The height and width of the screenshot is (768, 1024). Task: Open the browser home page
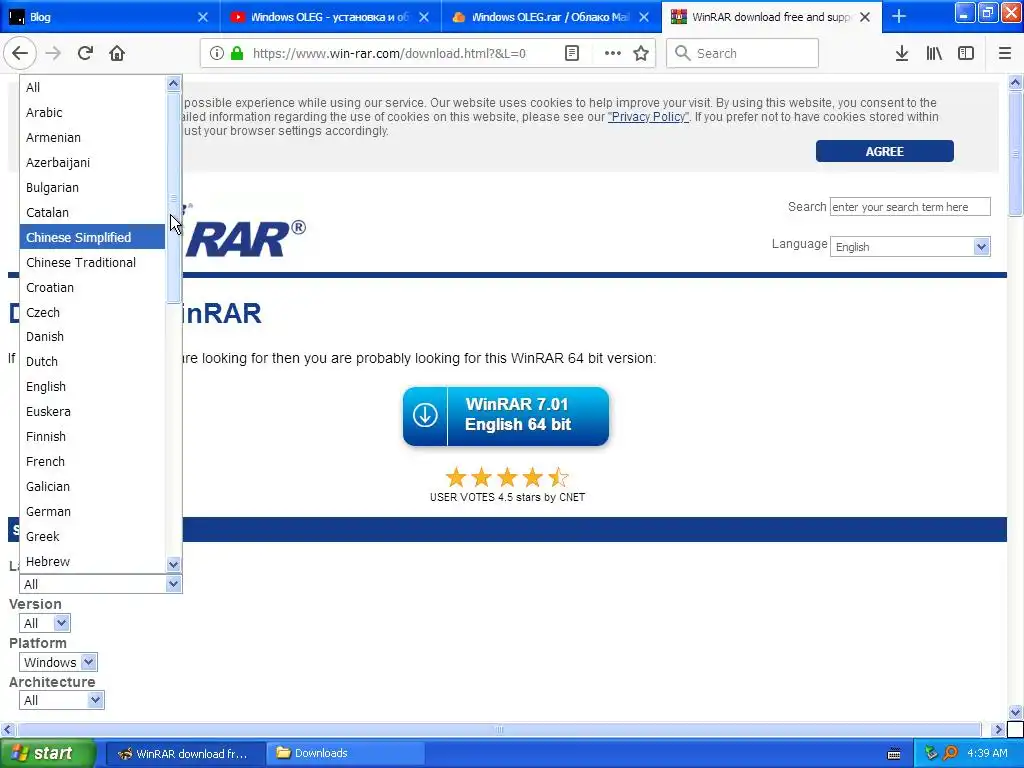click(117, 53)
